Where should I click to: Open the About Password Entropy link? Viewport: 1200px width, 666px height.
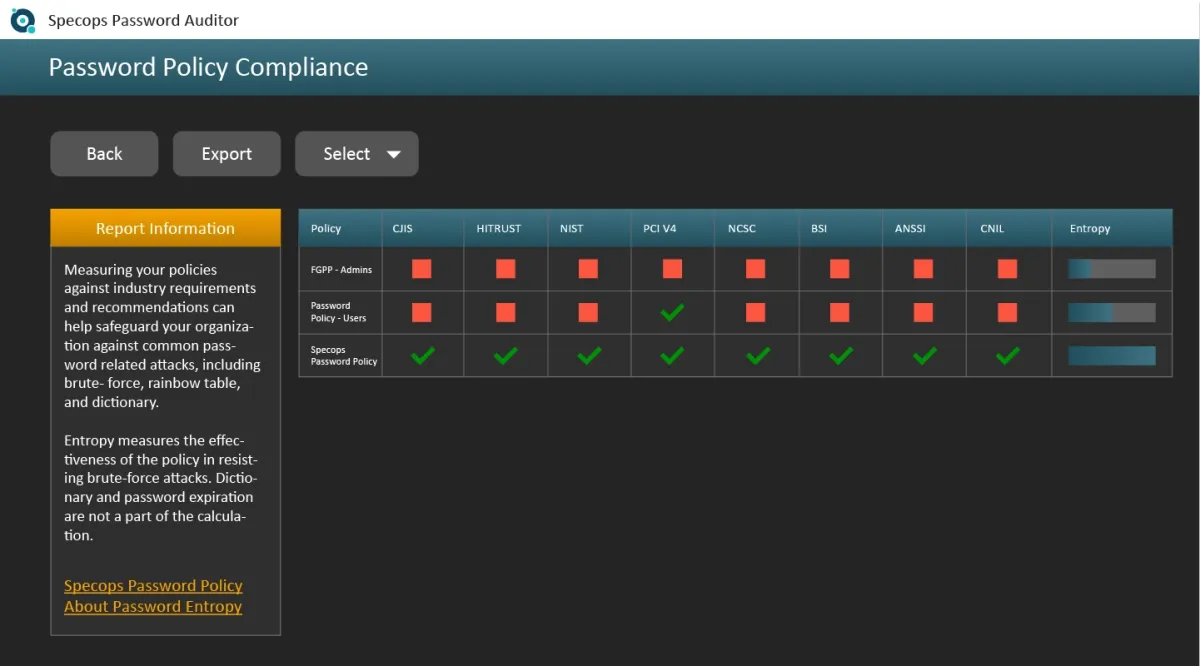[153, 606]
